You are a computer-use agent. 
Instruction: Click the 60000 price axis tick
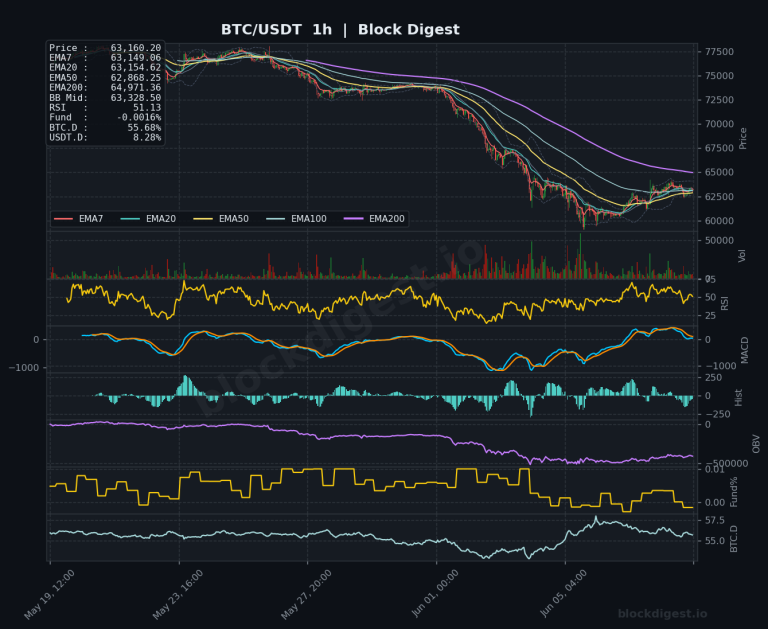click(720, 221)
